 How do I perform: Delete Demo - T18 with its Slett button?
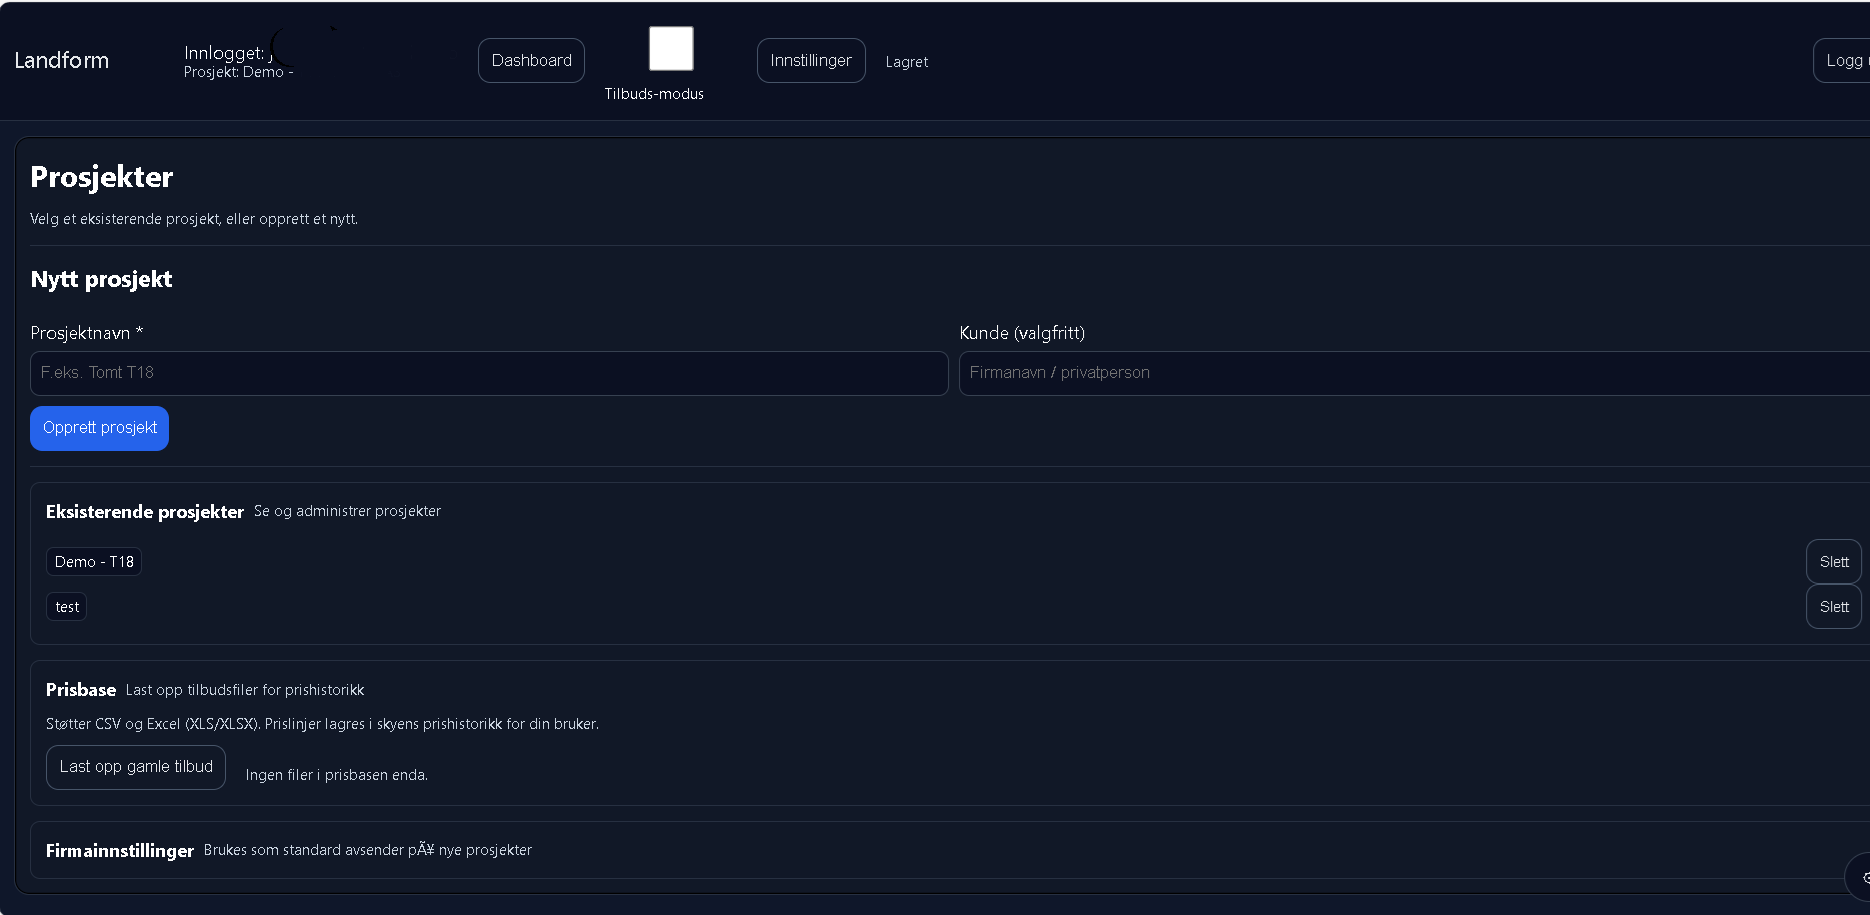tap(1833, 562)
